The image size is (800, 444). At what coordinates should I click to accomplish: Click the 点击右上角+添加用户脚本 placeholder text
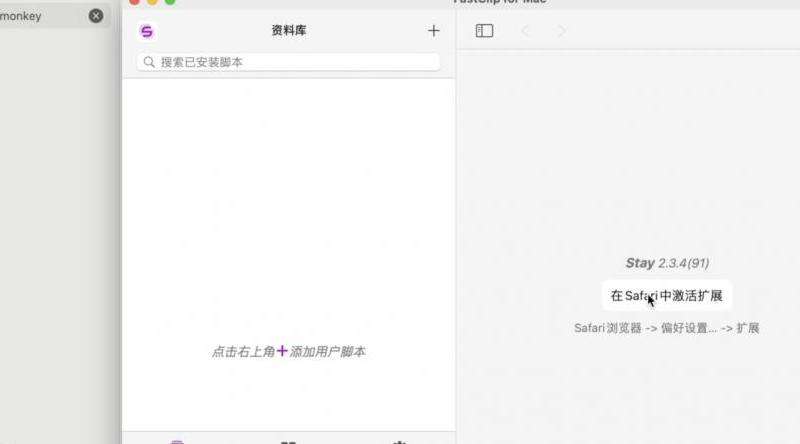click(288, 352)
